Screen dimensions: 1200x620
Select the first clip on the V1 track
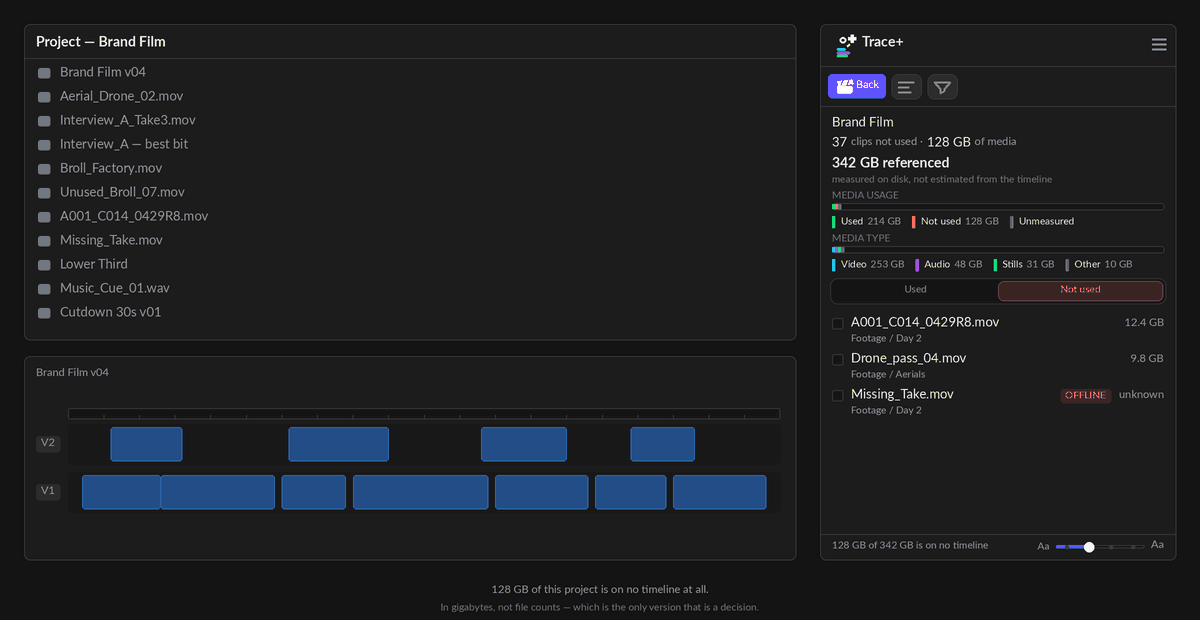[x=121, y=492]
